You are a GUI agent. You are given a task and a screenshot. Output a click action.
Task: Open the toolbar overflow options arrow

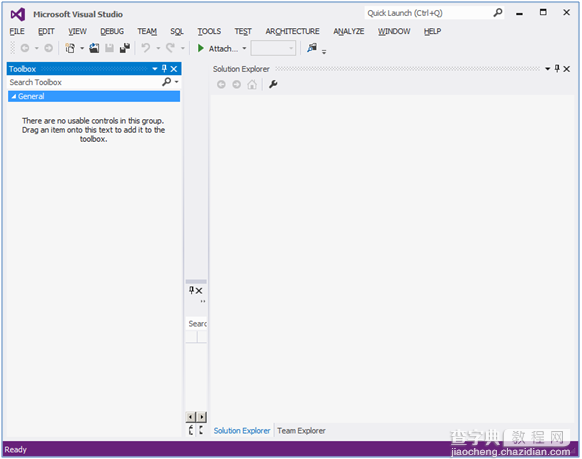[324, 52]
